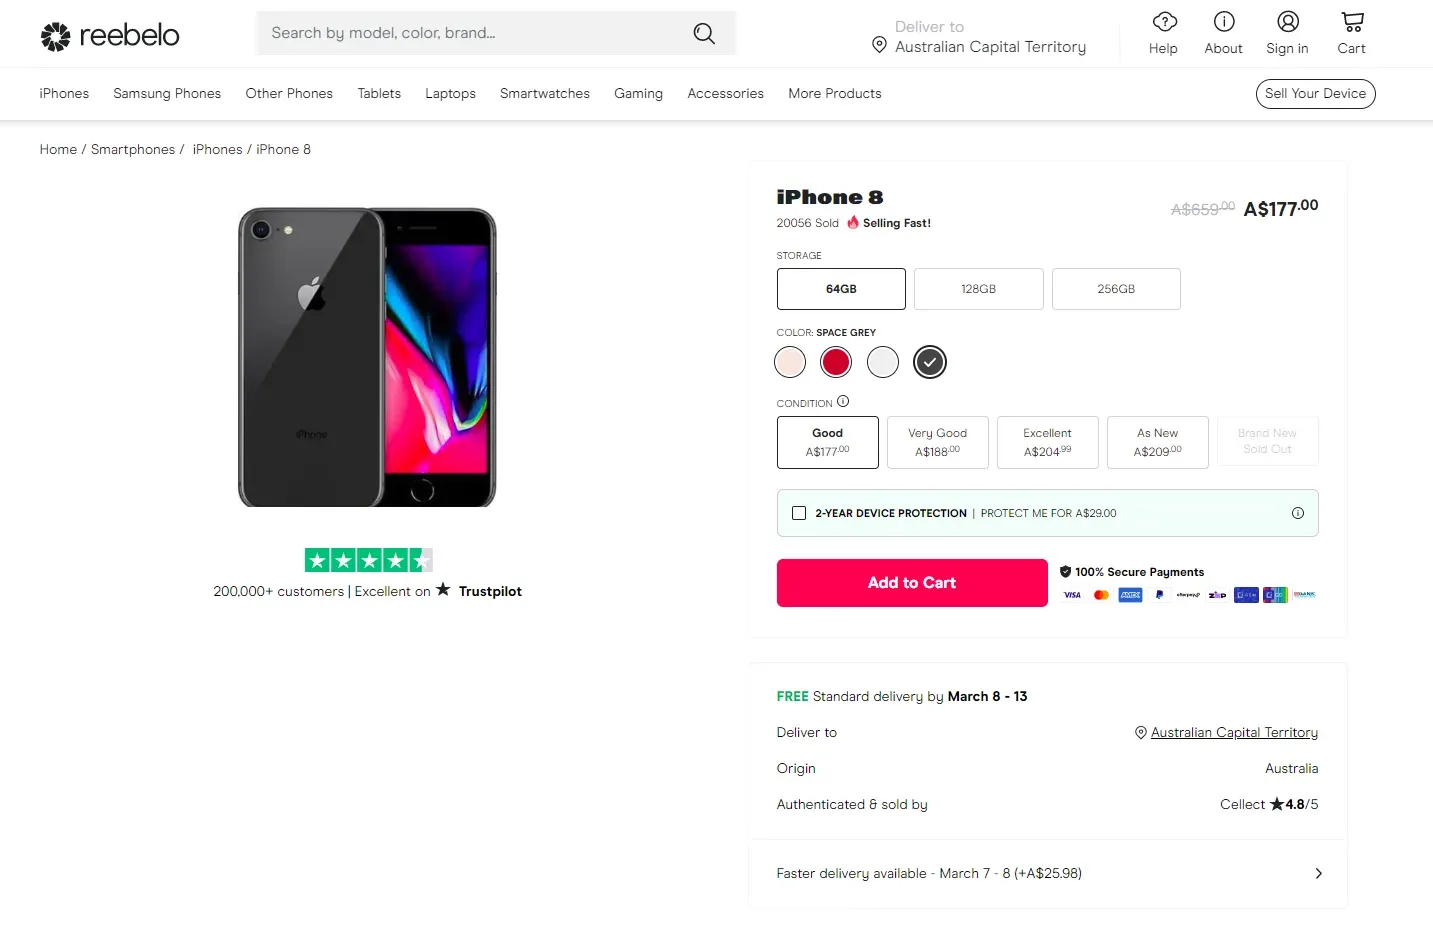This screenshot has height=928, width=1433.
Task: Expand faster delivery options chevron
Action: tap(1318, 873)
